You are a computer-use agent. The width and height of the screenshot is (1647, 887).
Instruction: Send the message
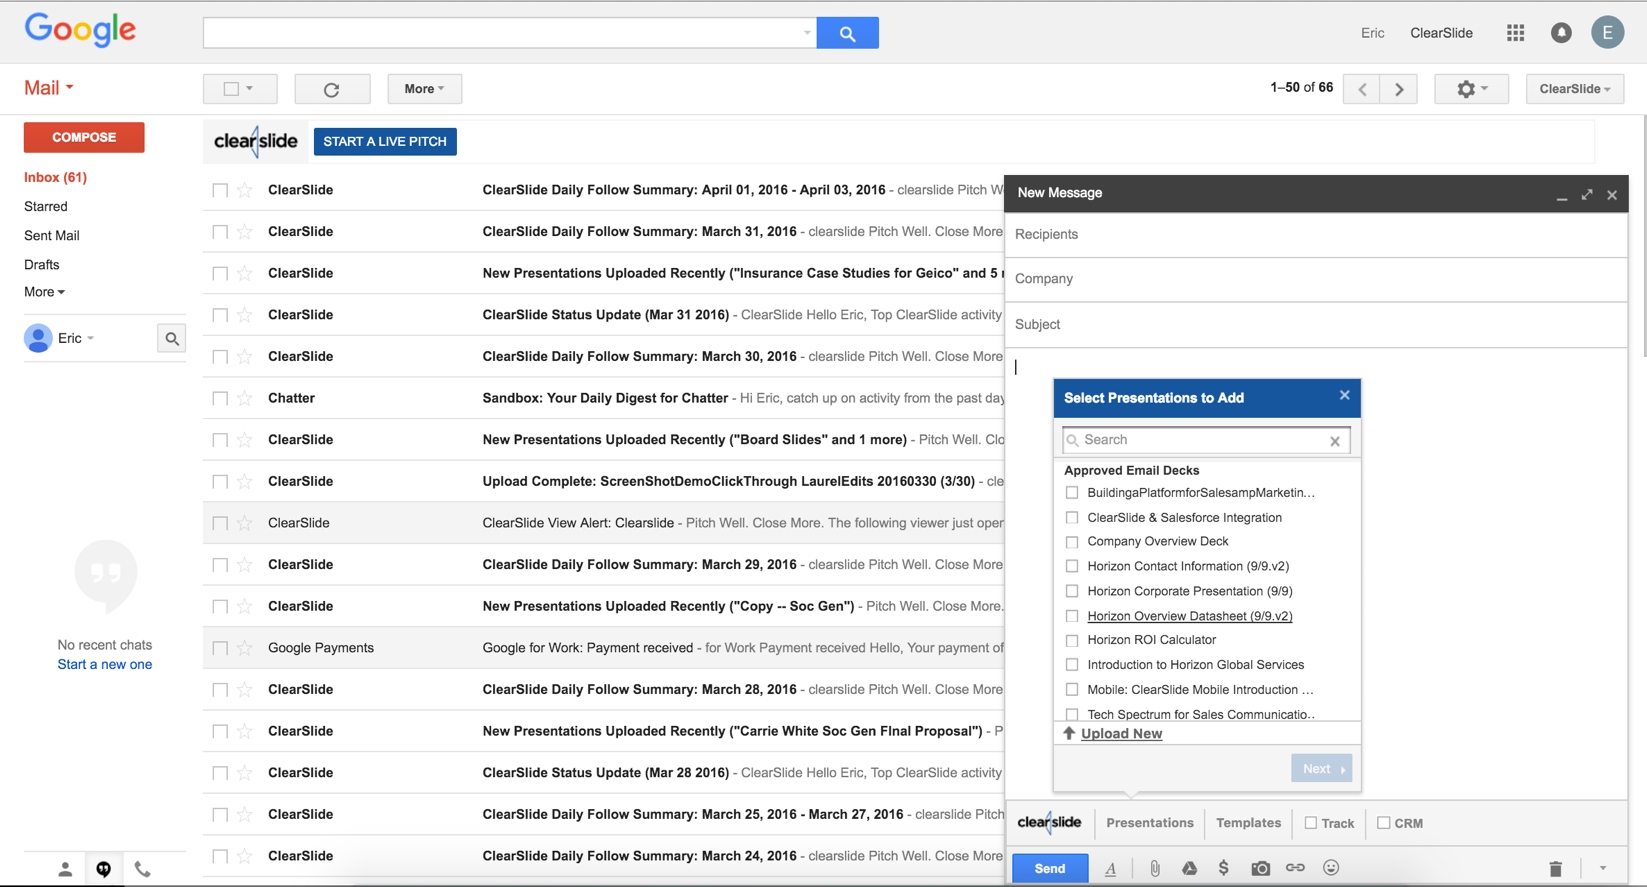click(1050, 868)
